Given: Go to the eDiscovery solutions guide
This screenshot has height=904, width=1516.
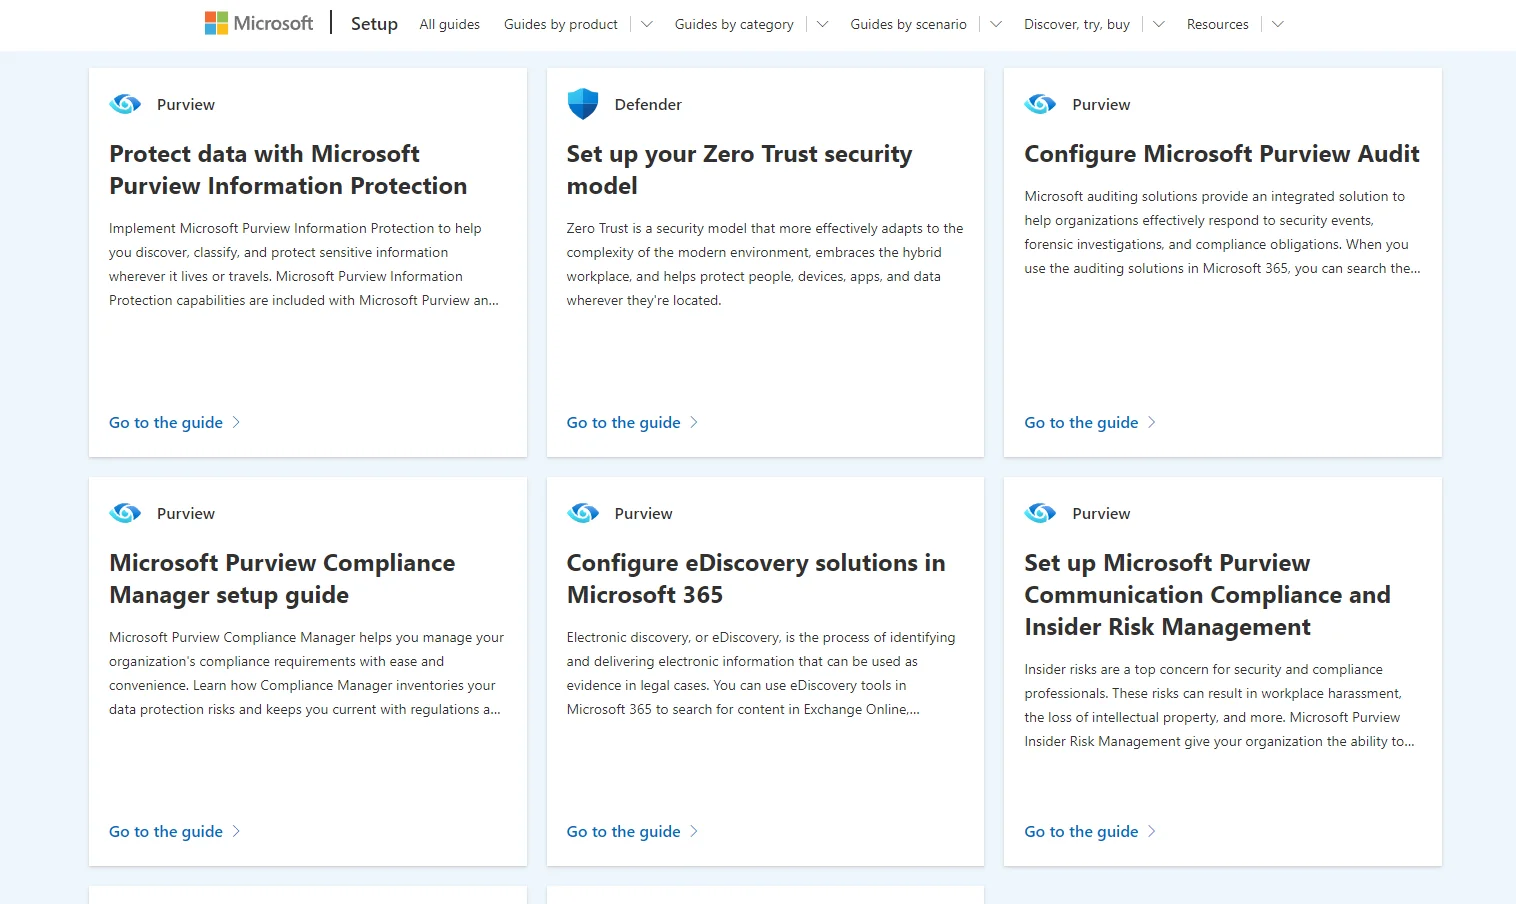Looking at the screenshot, I should point(624,831).
